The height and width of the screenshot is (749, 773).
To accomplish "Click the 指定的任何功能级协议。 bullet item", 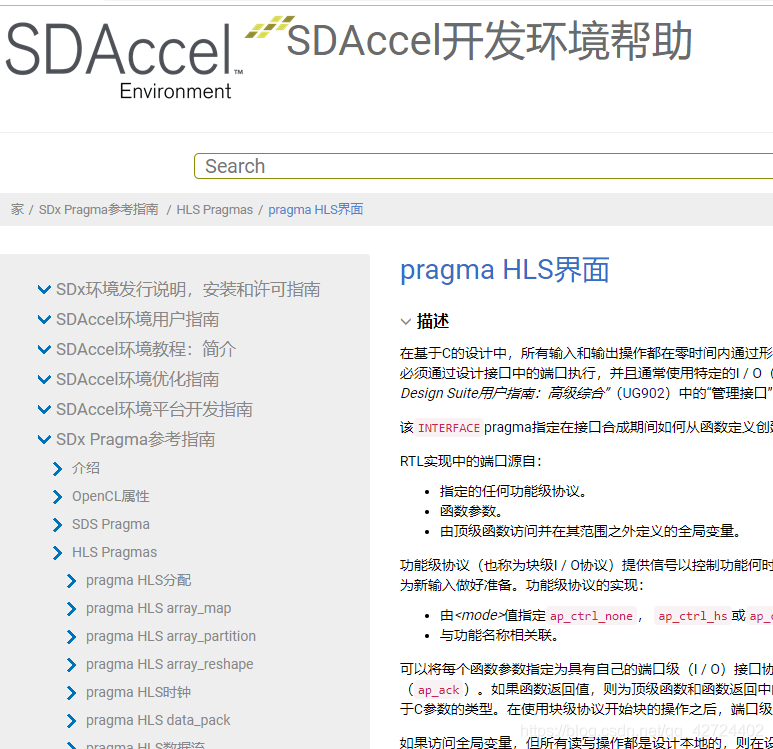I will 513,492.
